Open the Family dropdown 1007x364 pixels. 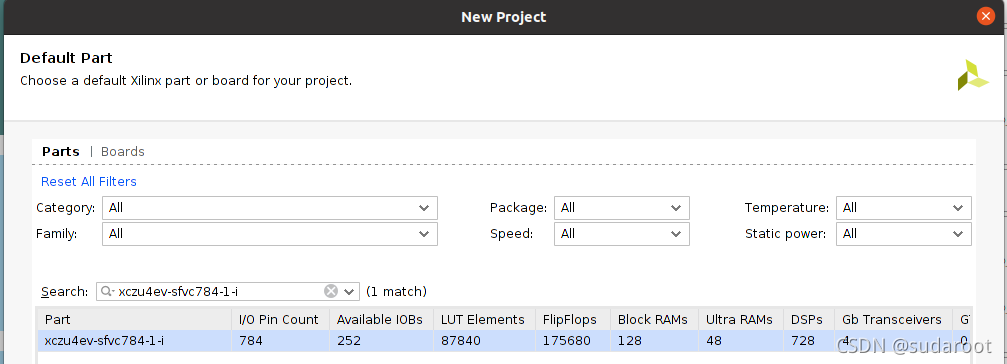click(x=270, y=234)
